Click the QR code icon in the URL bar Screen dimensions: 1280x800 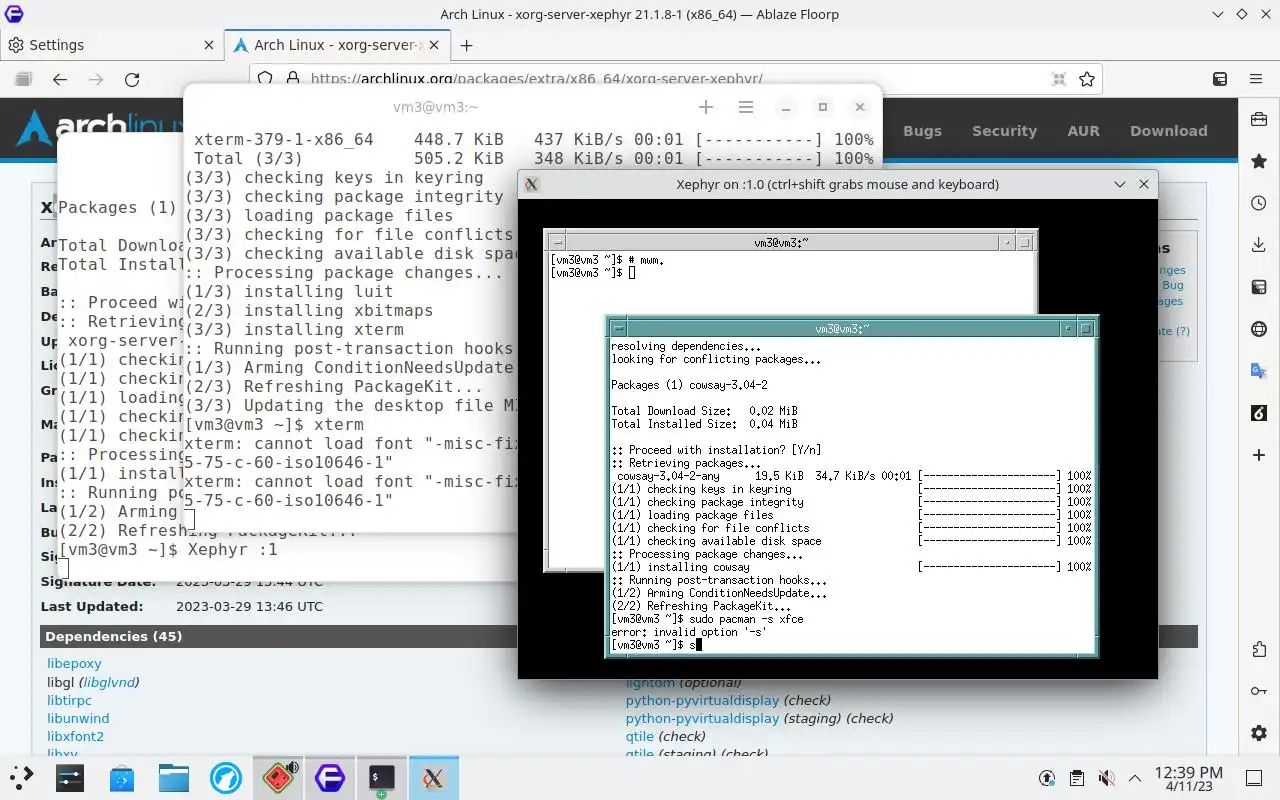point(1059,79)
